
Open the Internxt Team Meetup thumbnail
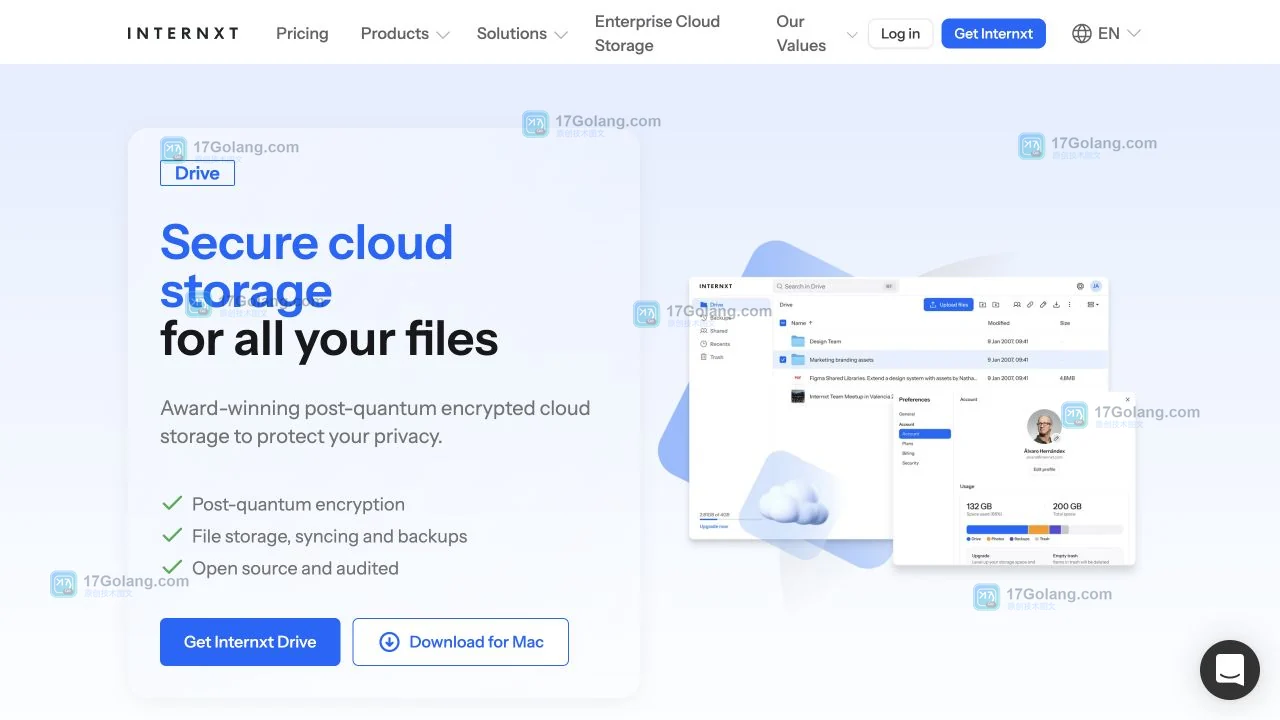pos(798,396)
